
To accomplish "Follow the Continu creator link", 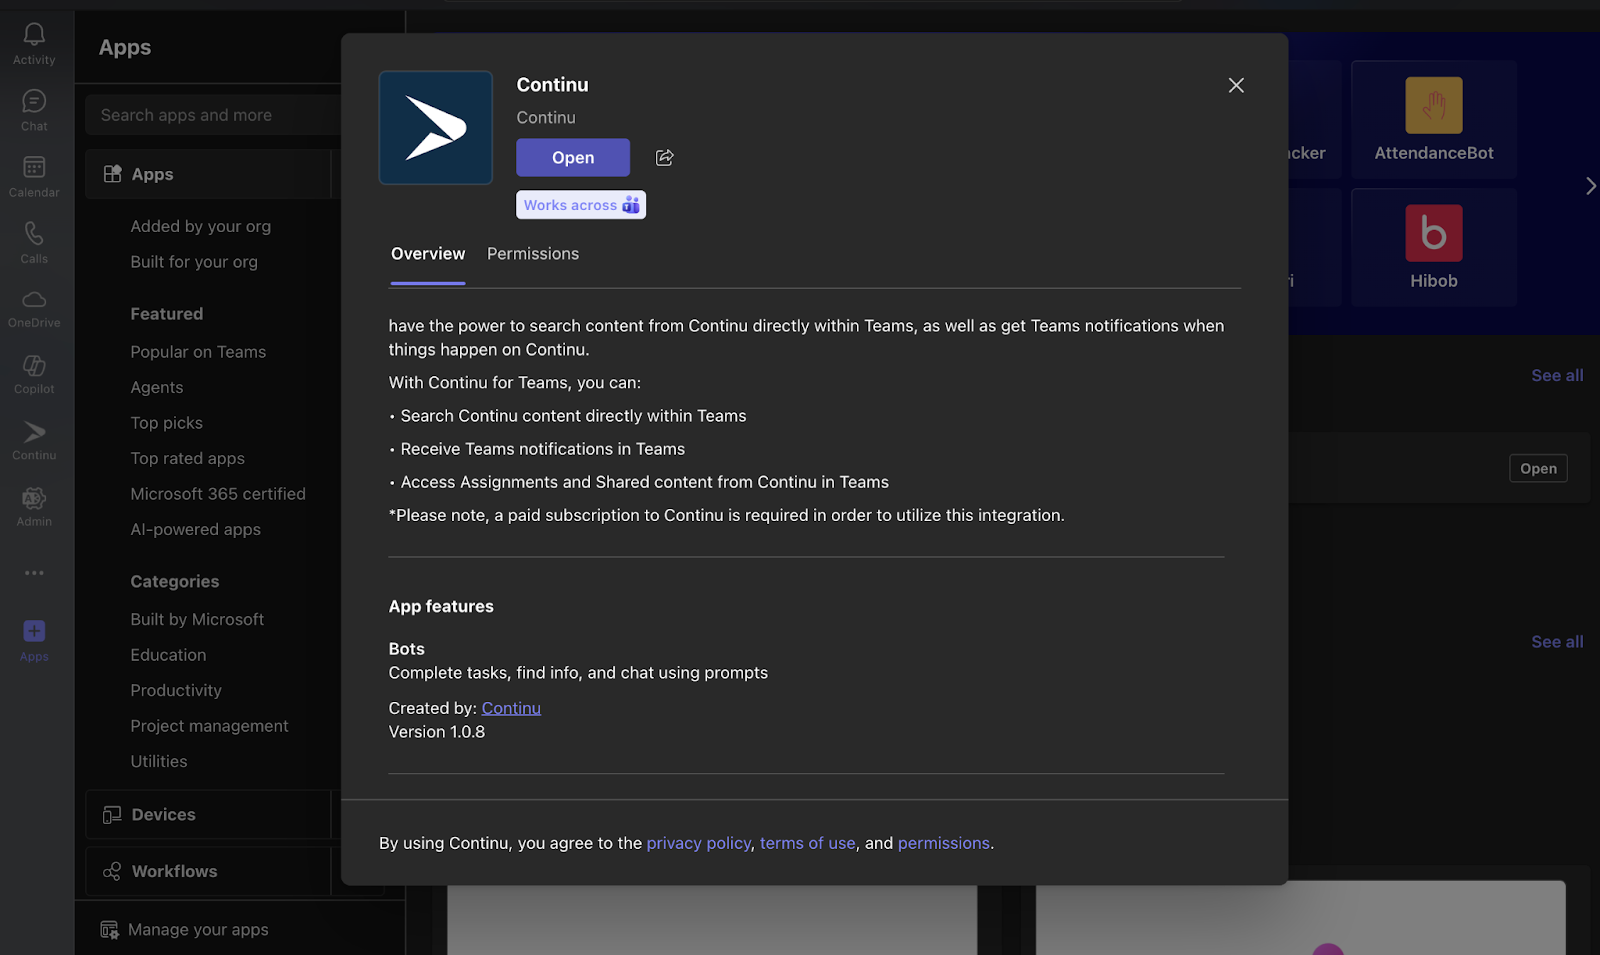I will tap(510, 708).
